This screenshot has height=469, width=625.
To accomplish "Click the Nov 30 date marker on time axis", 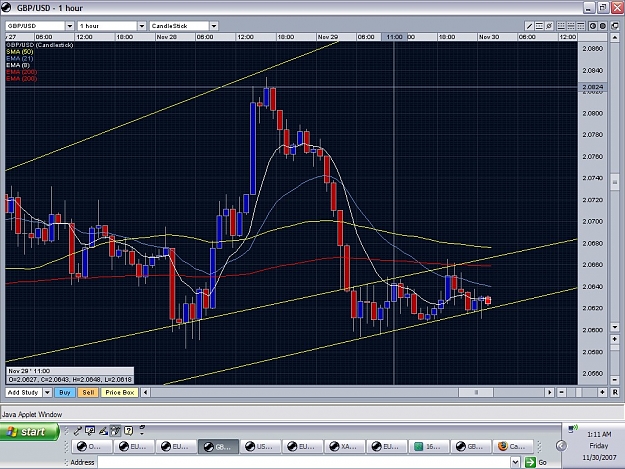I will pos(489,37).
